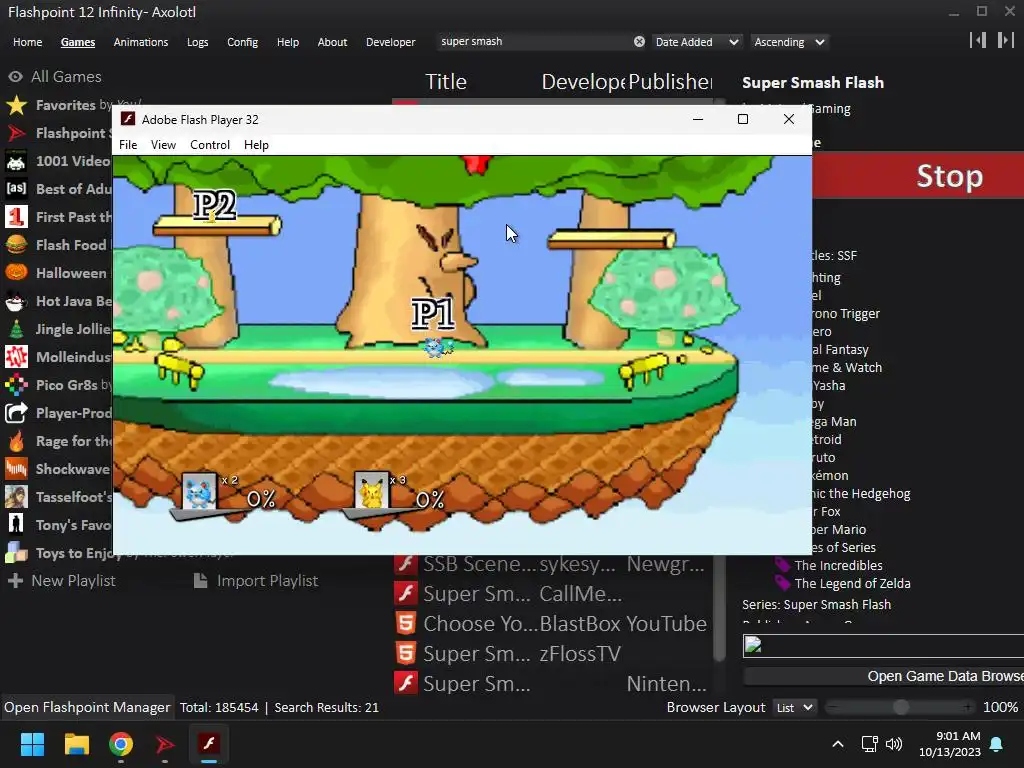Open the Flash Player Help menu

coord(256,144)
